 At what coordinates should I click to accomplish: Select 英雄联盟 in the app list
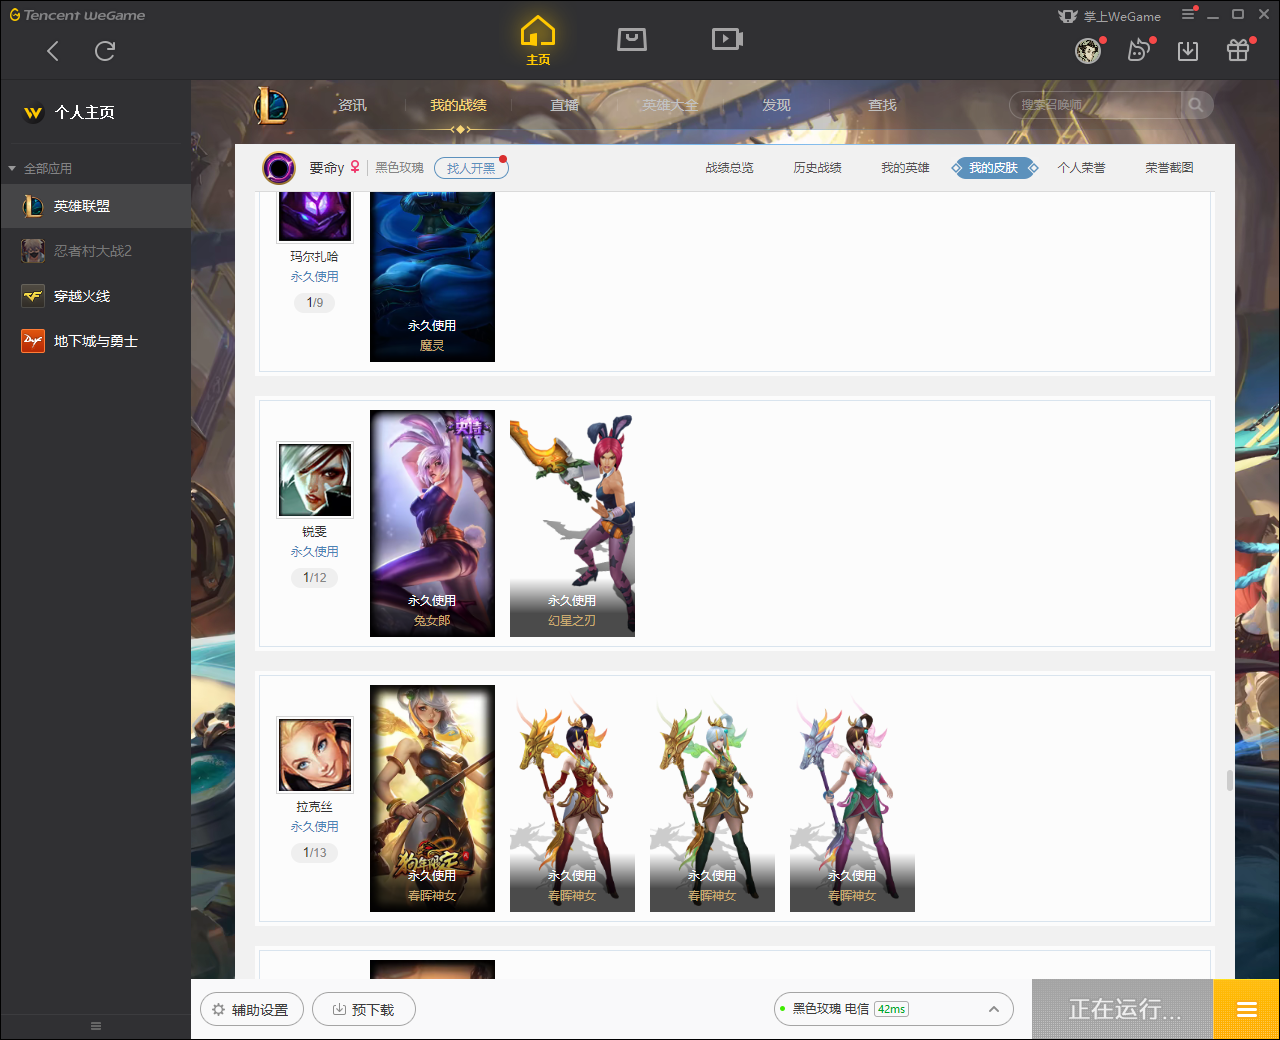pos(95,206)
